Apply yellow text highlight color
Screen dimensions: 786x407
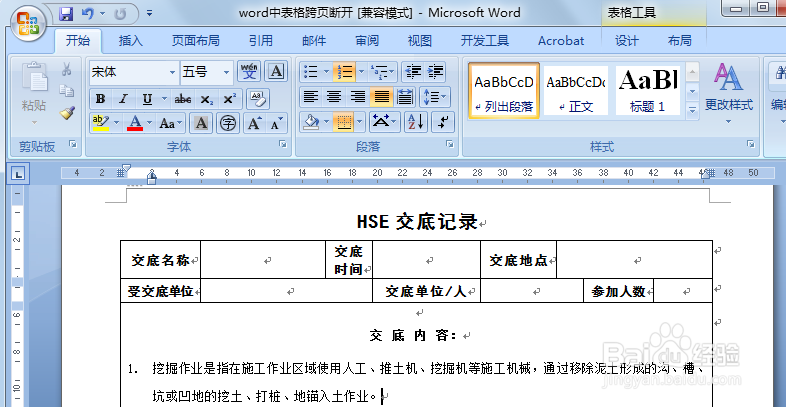point(101,123)
